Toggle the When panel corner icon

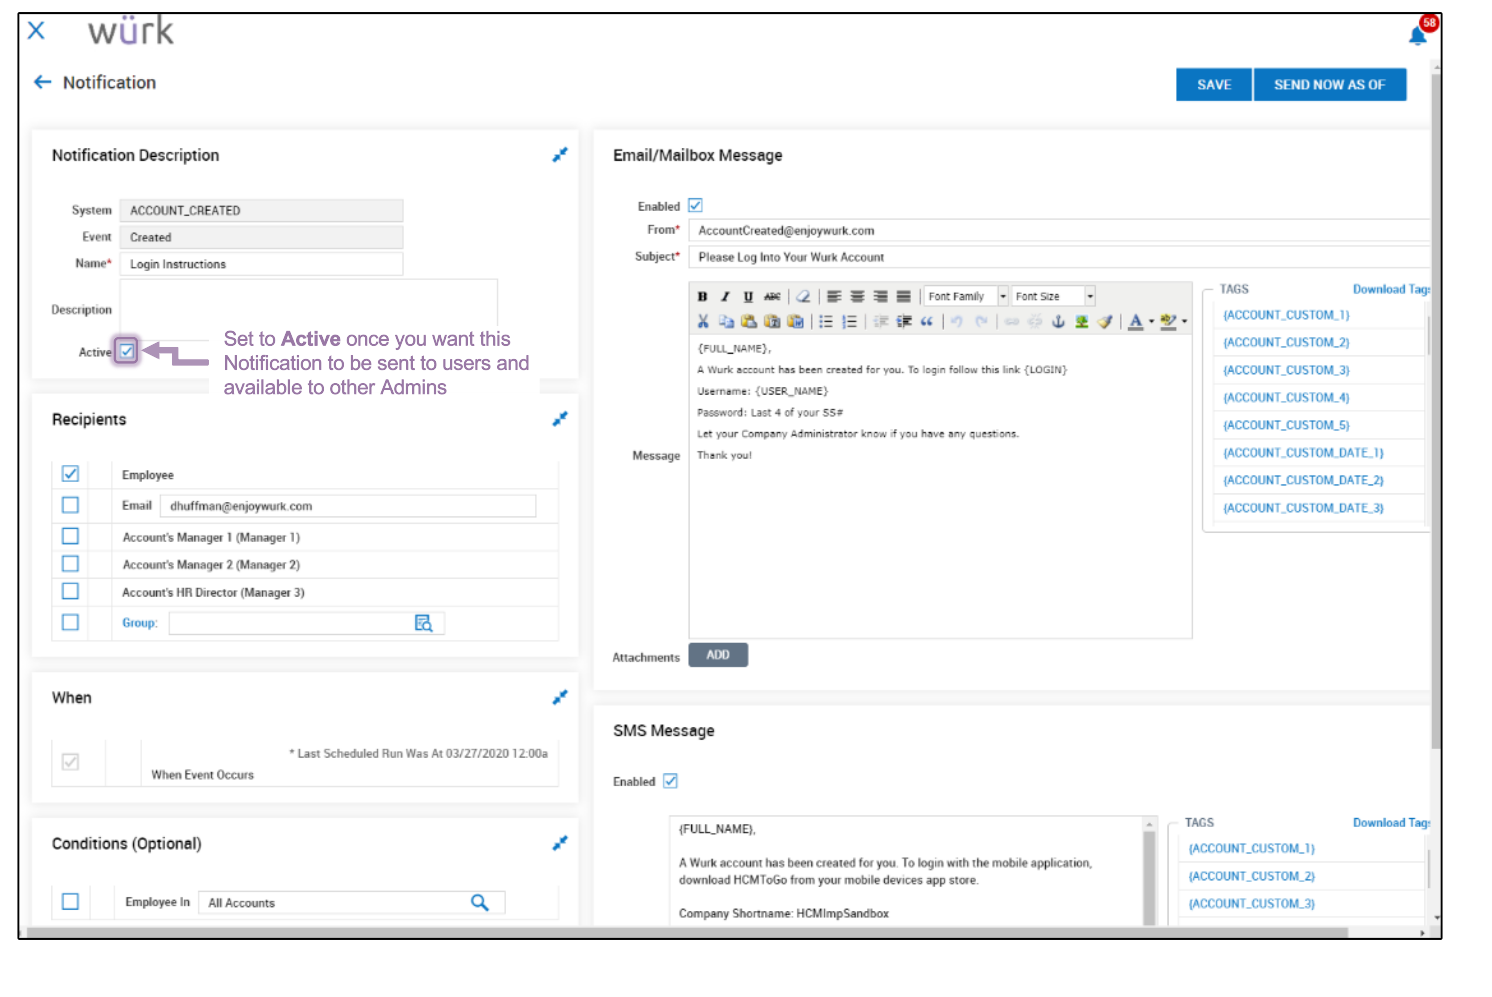pyautogui.click(x=560, y=697)
